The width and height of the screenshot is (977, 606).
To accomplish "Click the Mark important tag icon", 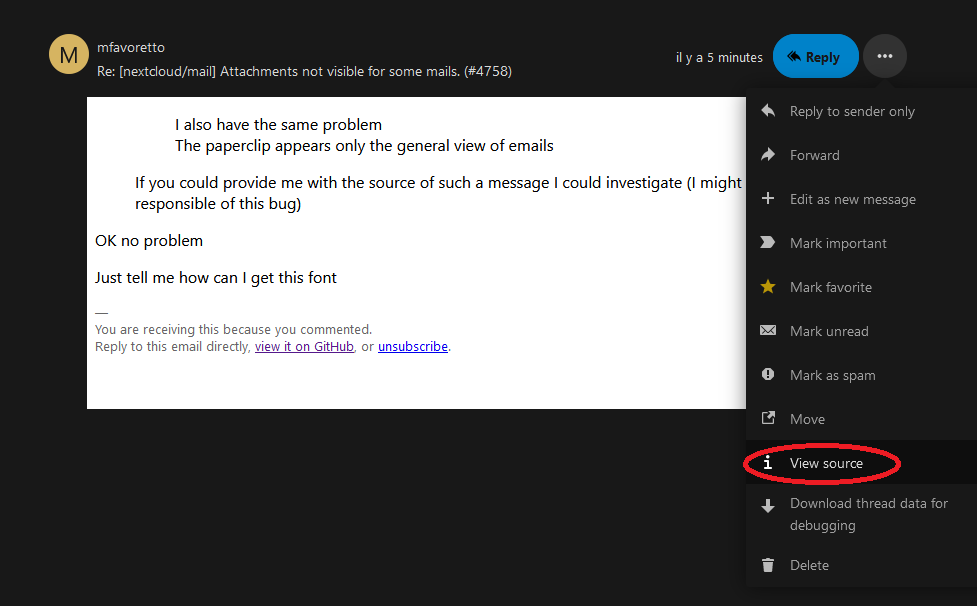I will (768, 243).
